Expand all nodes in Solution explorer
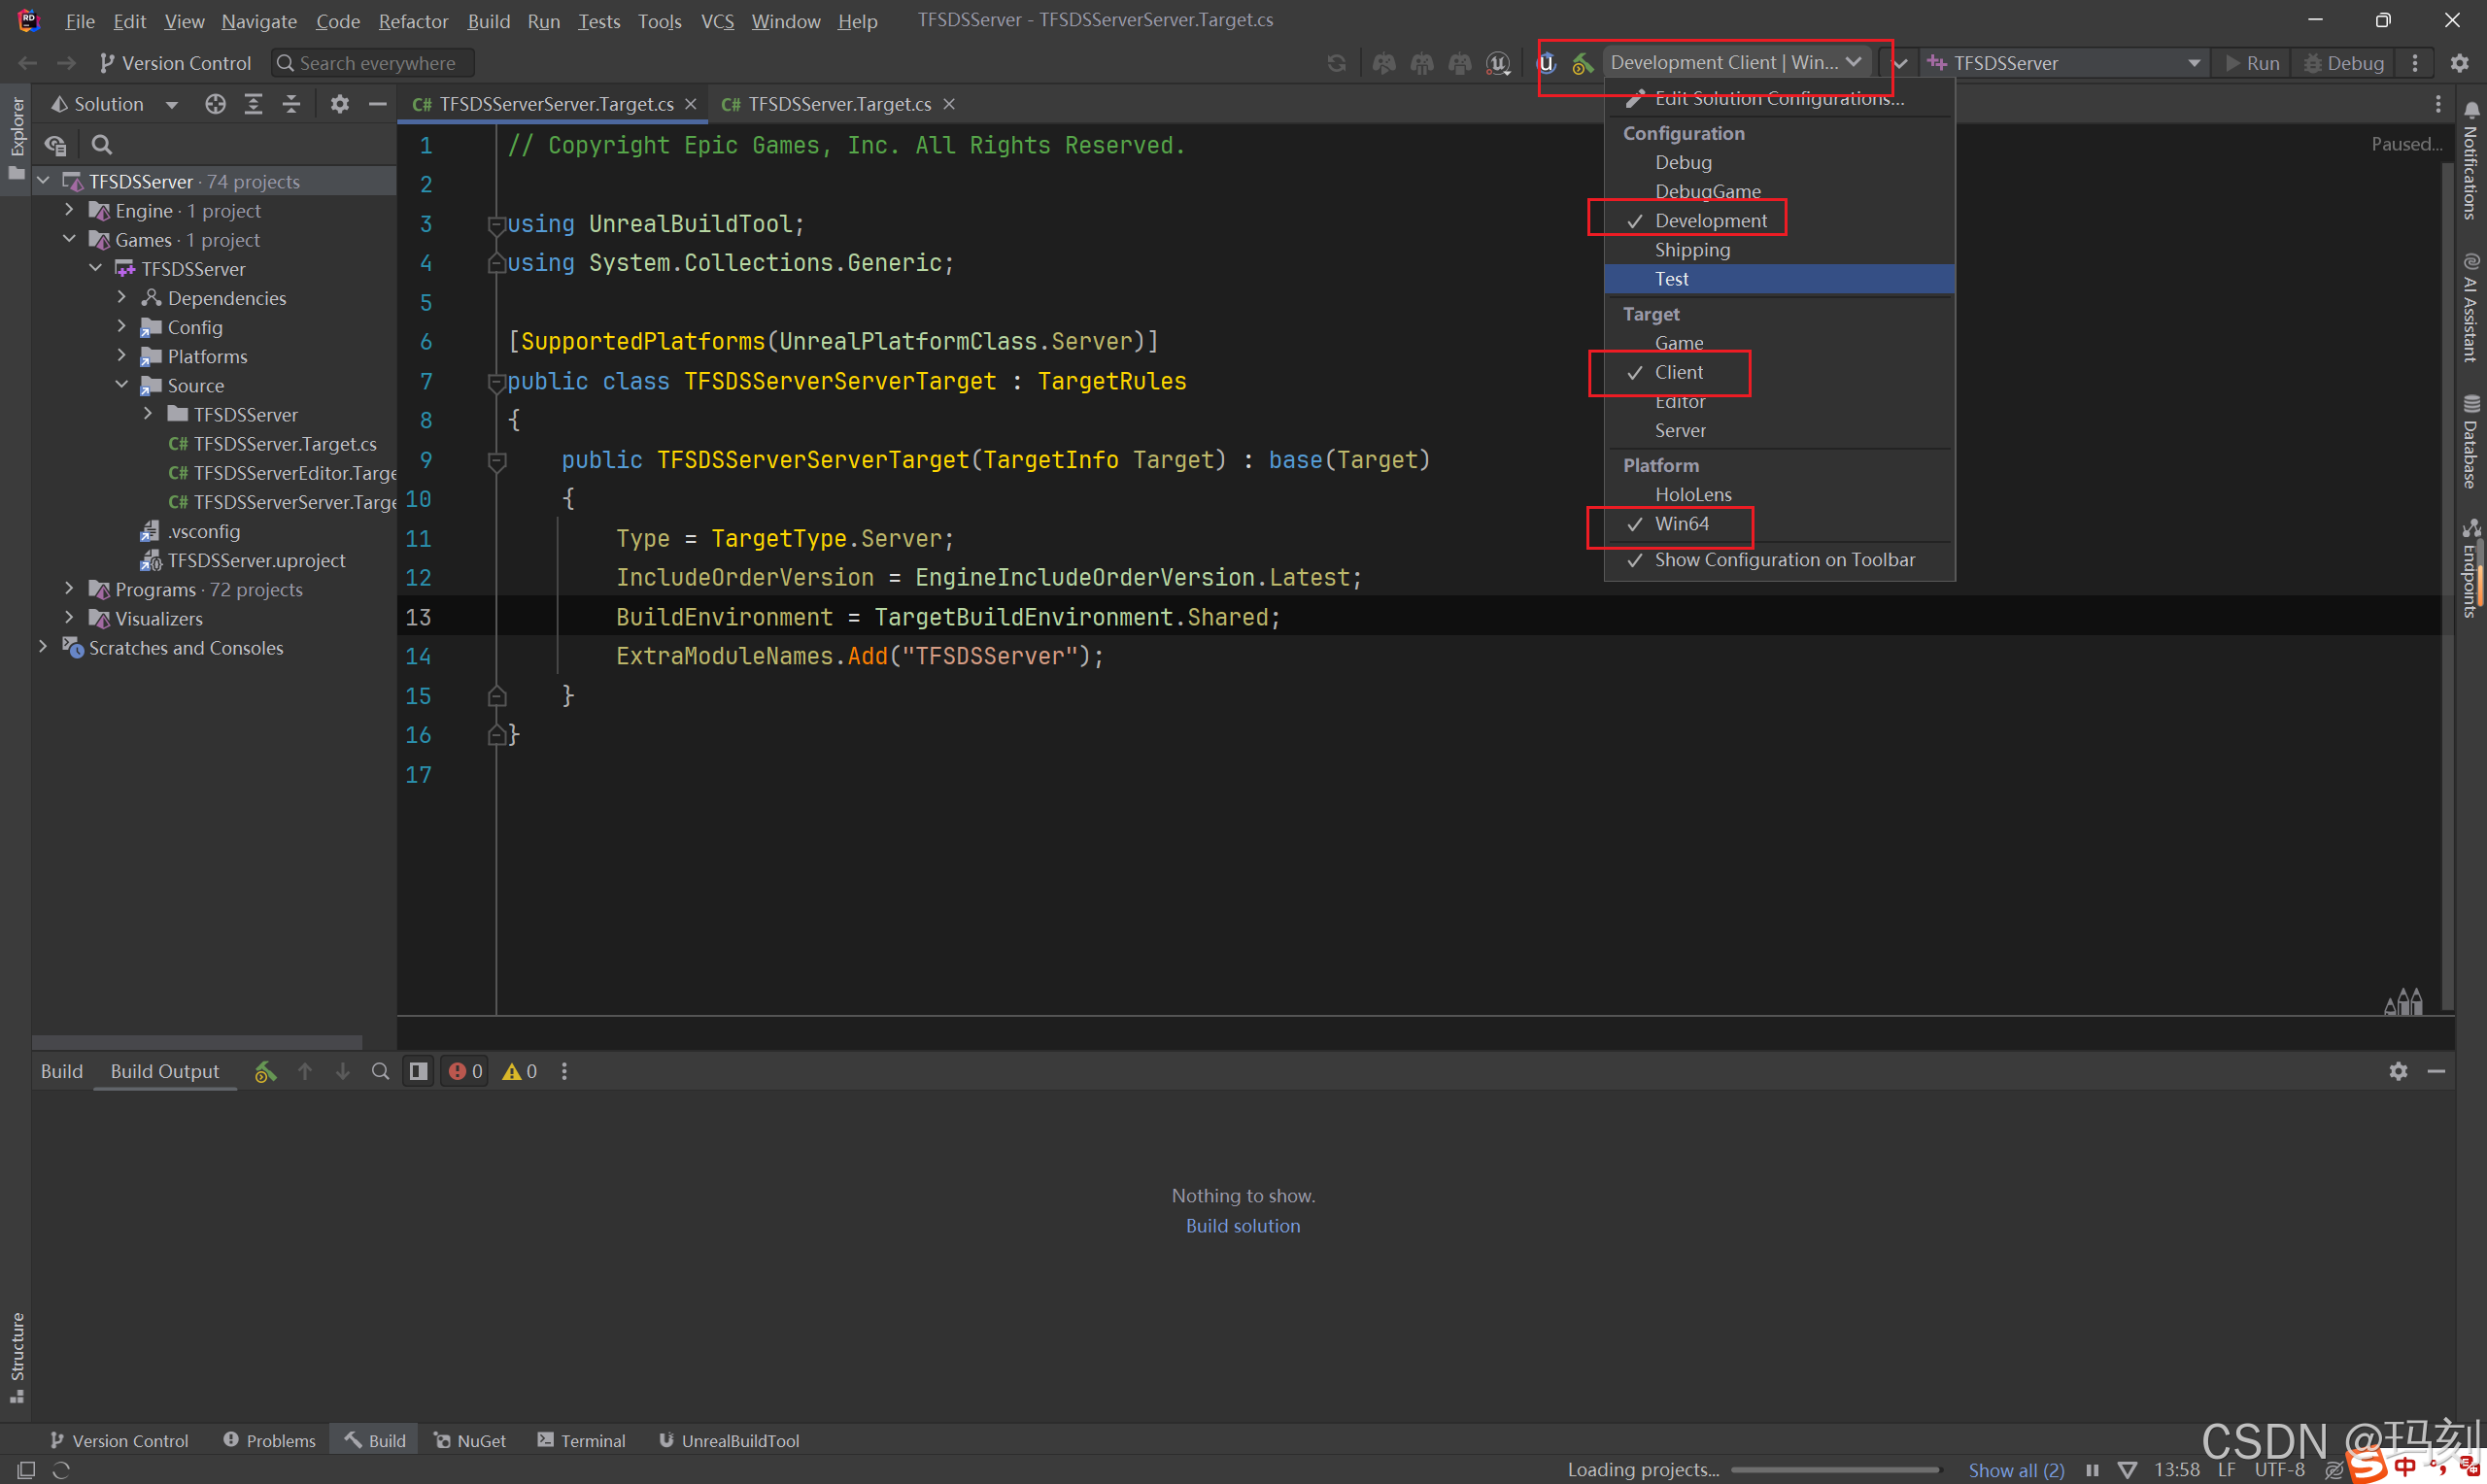2487x1484 pixels. [x=253, y=104]
